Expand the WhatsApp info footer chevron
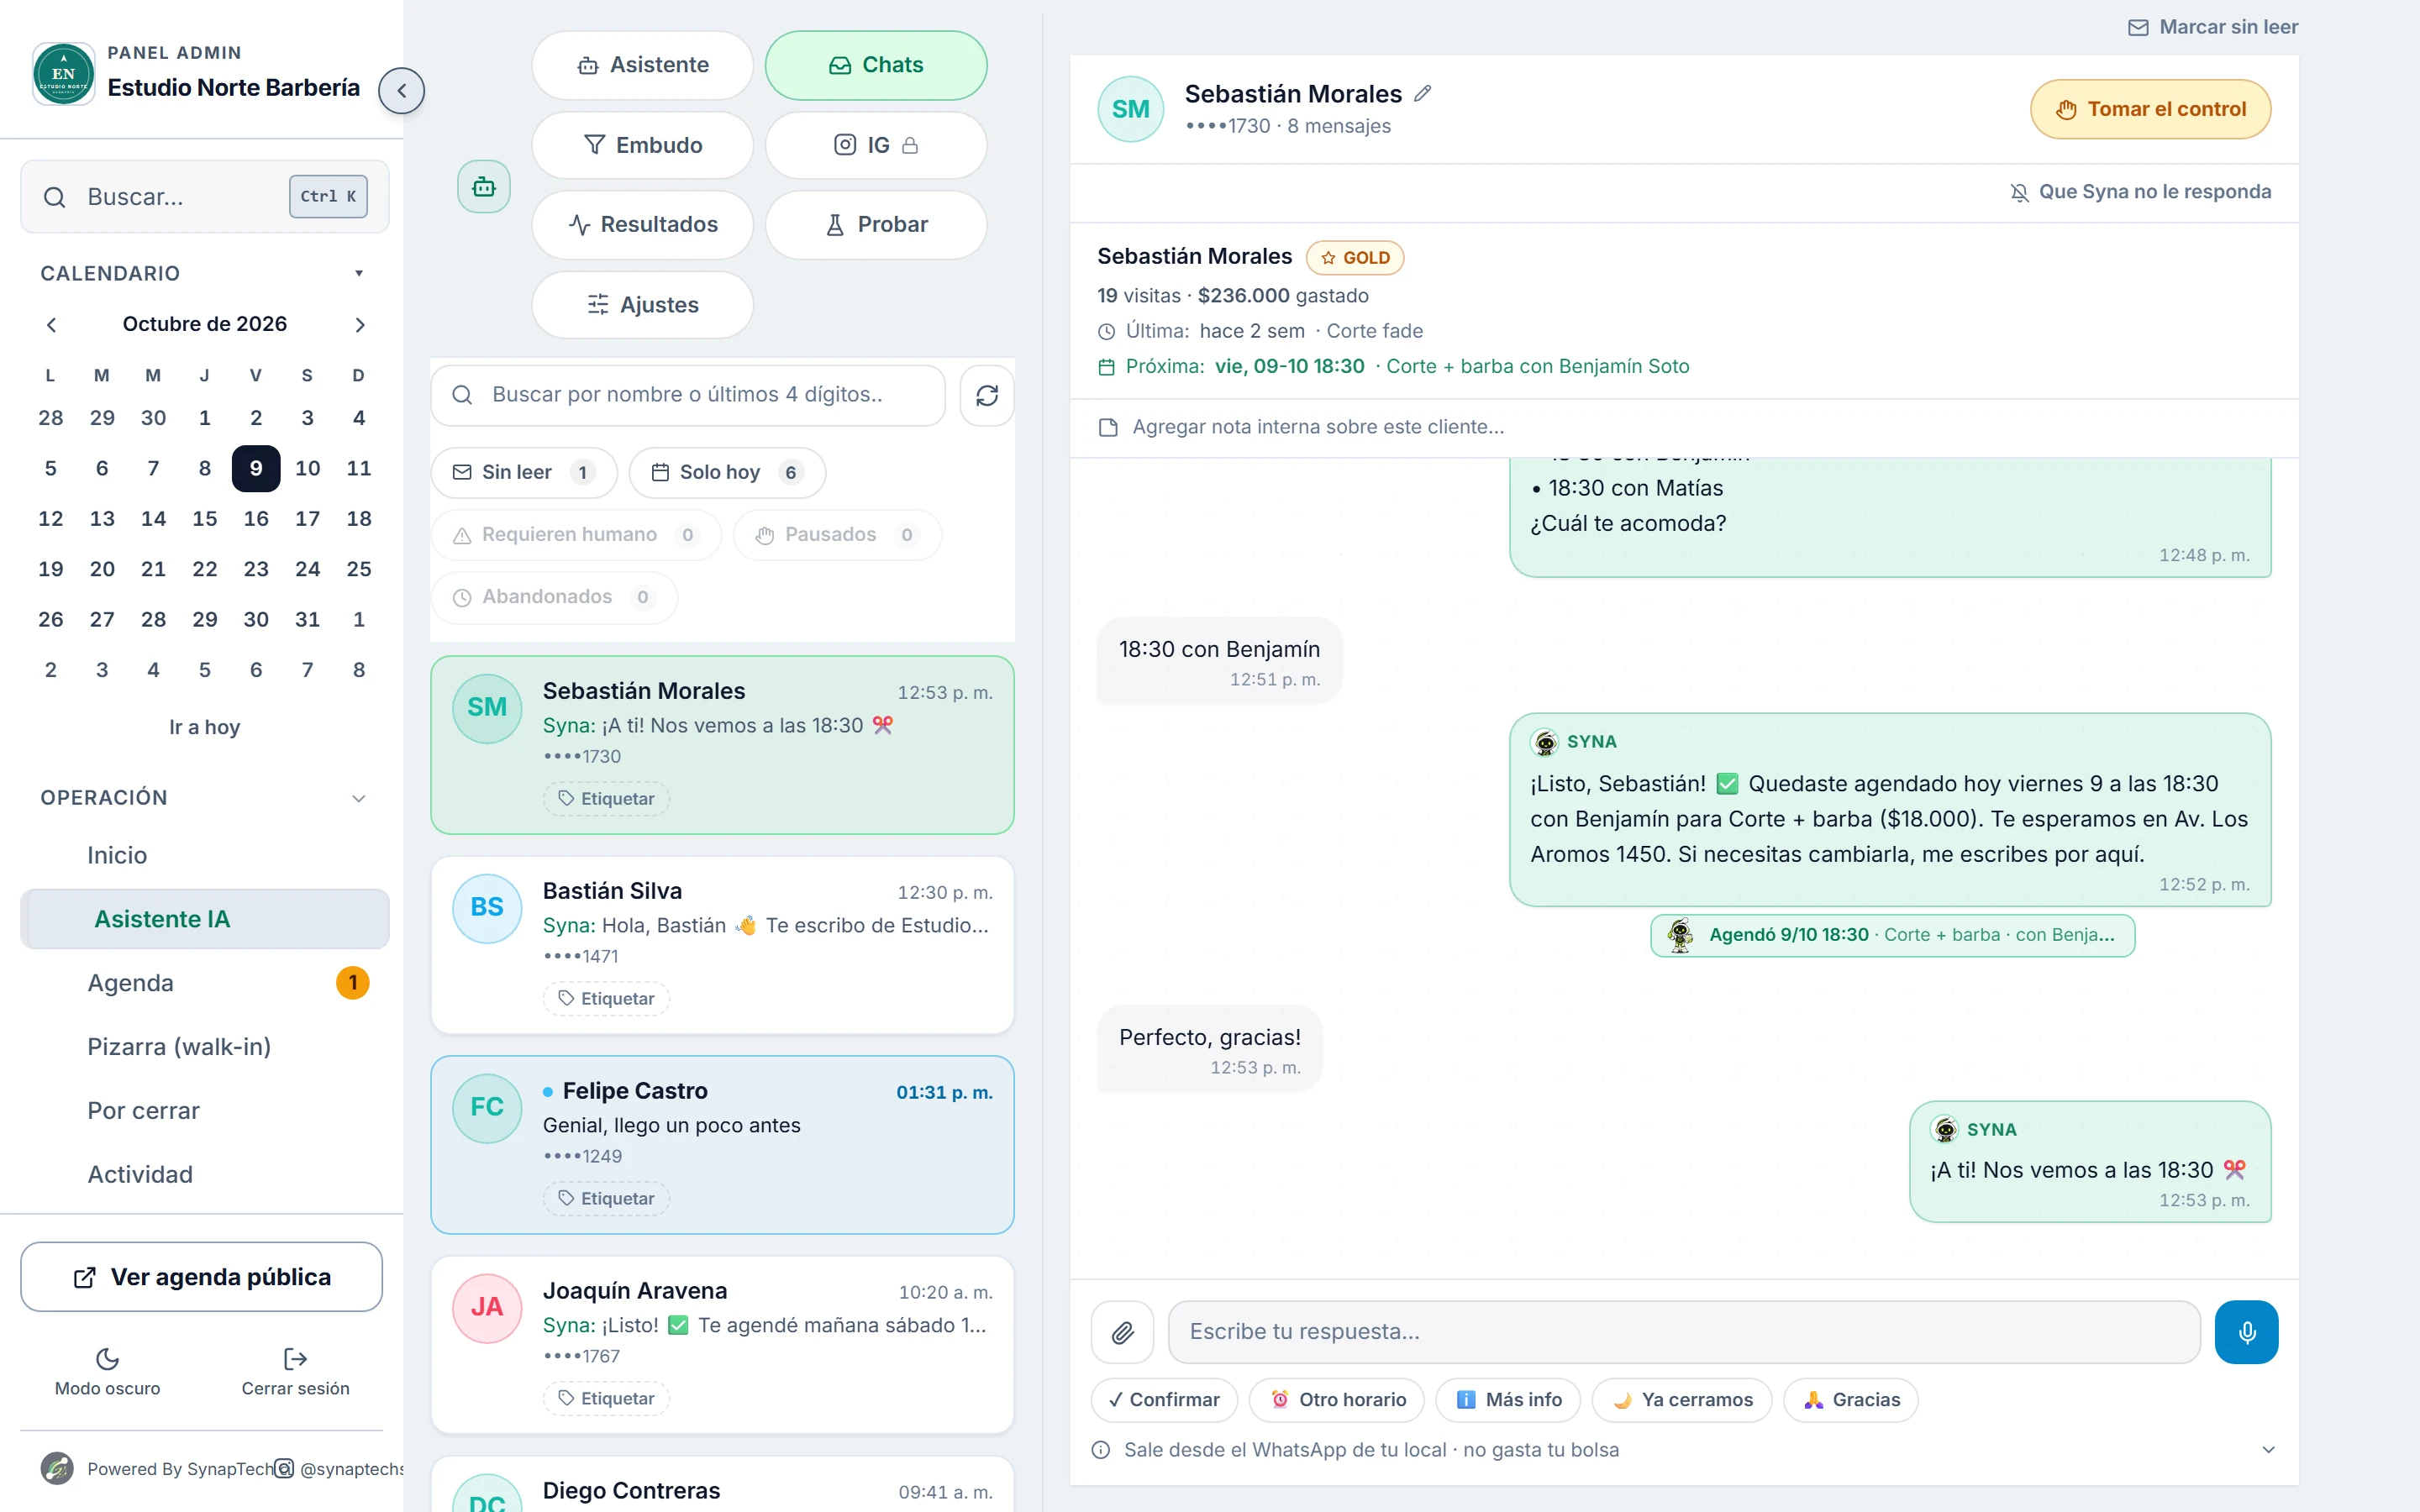The image size is (2420, 1512). [2268, 1450]
